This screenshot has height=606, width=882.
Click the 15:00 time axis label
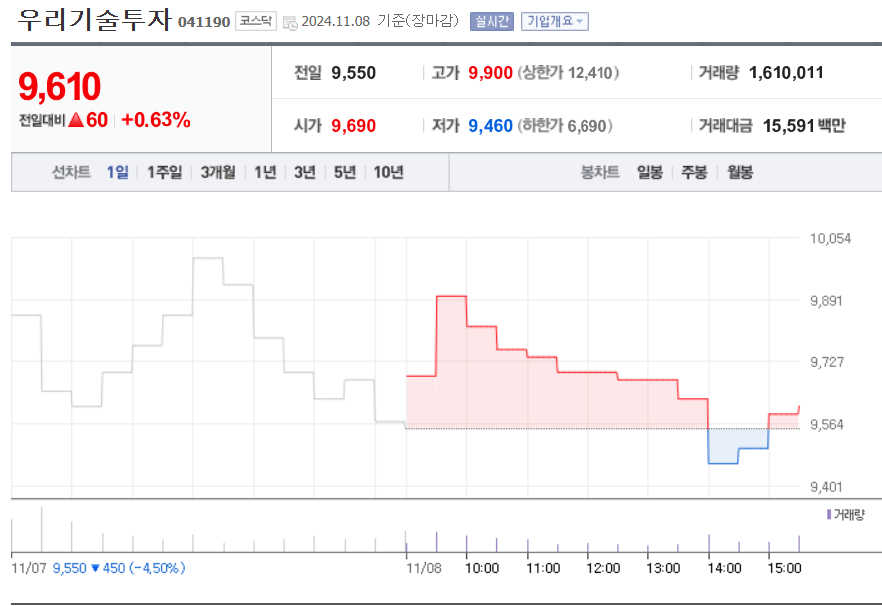click(x=784, y=568)
